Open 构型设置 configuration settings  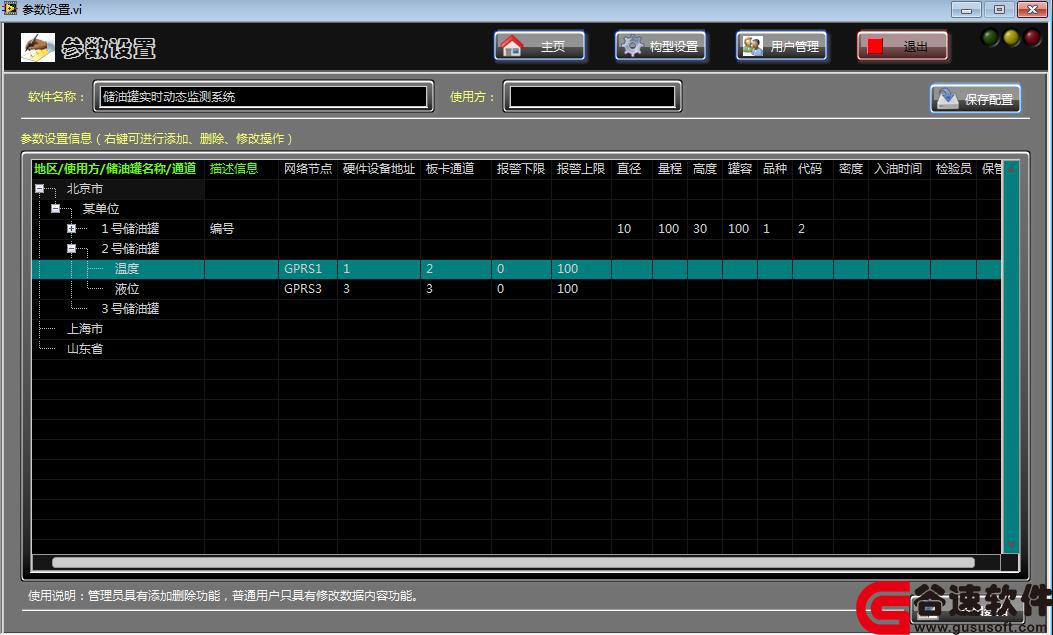coord(661,46)
